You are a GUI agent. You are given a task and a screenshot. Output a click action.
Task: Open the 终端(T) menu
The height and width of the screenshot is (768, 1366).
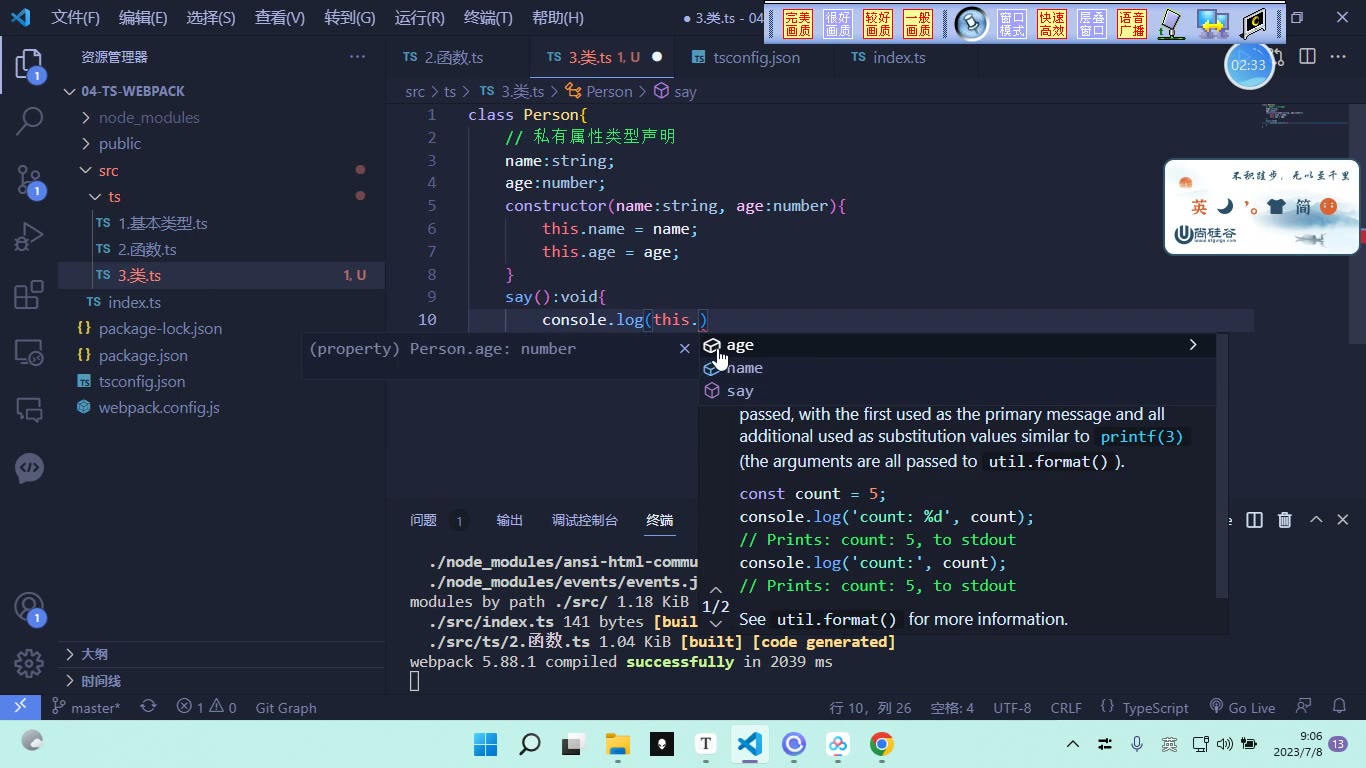488,18
